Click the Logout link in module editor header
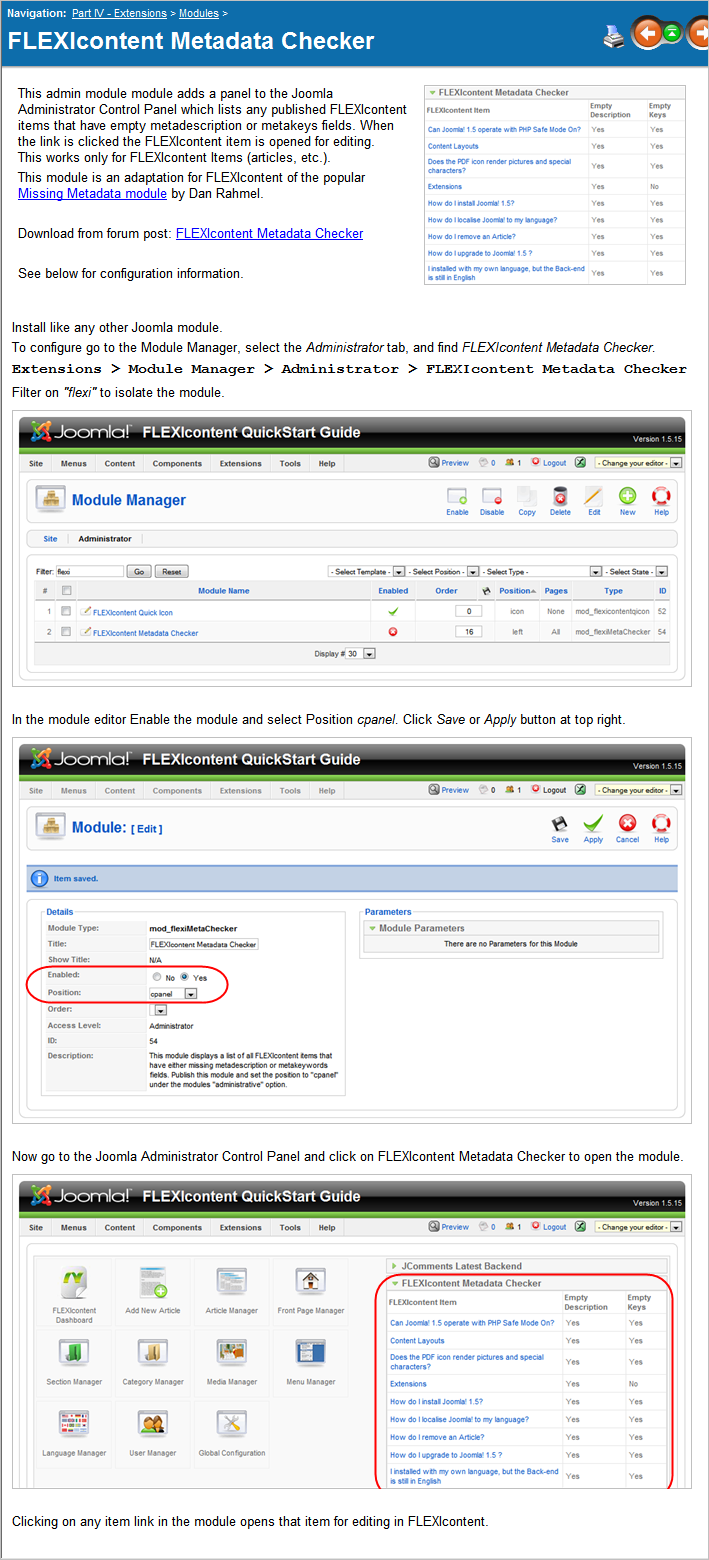 tap(554, 790)
